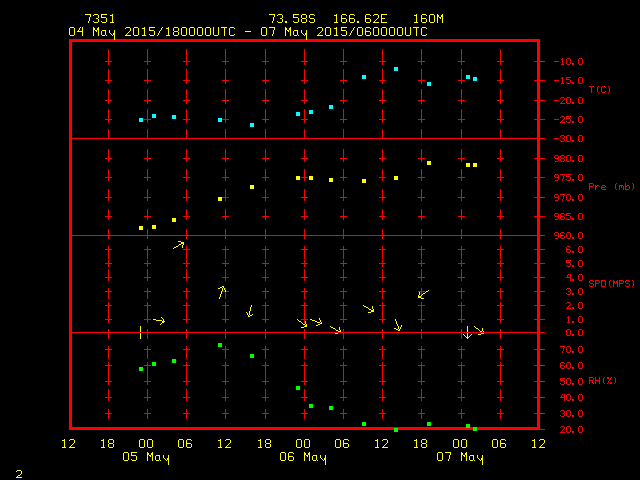Click the upward-pointing wind arrow
Screen dimensions: 640x480
click(222, 291)
